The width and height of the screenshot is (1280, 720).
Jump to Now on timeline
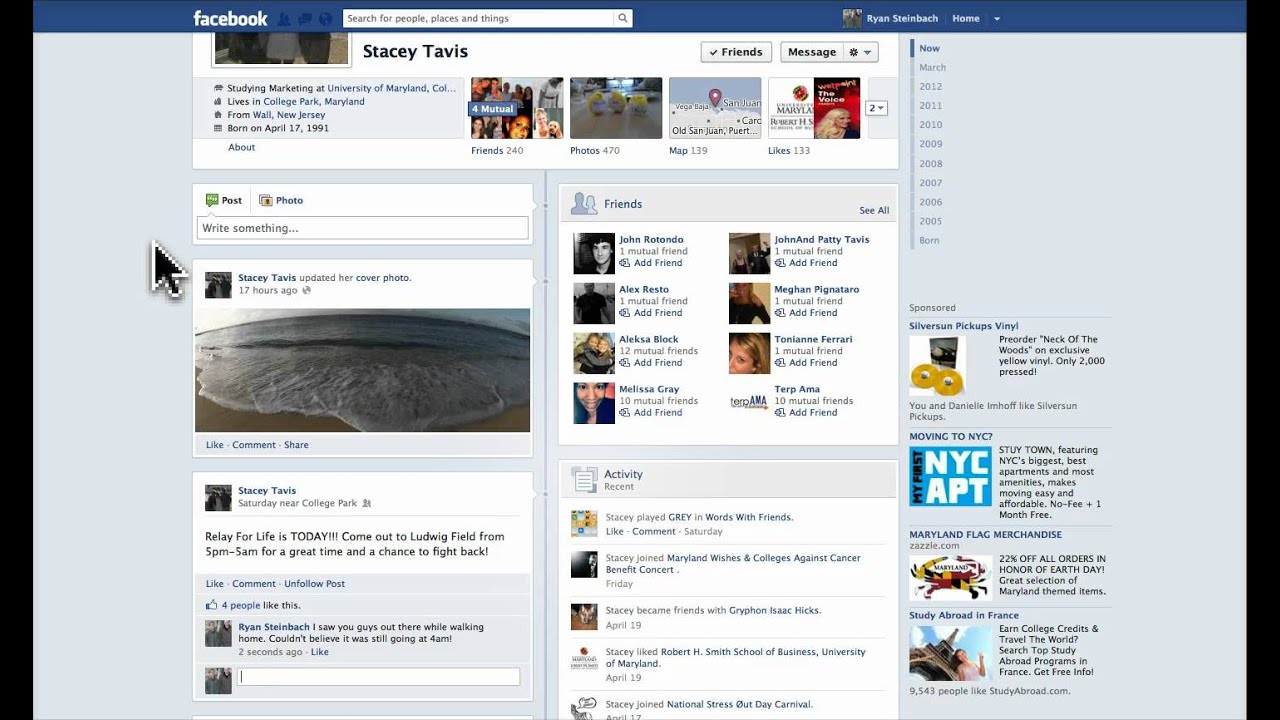(929, 48)
